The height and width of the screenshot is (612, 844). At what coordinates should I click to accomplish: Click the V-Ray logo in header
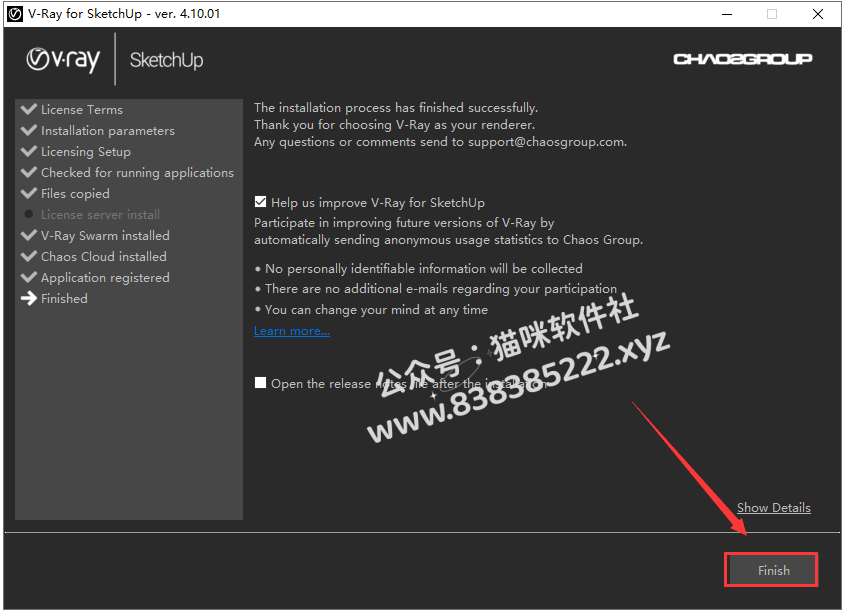point(63,59)
